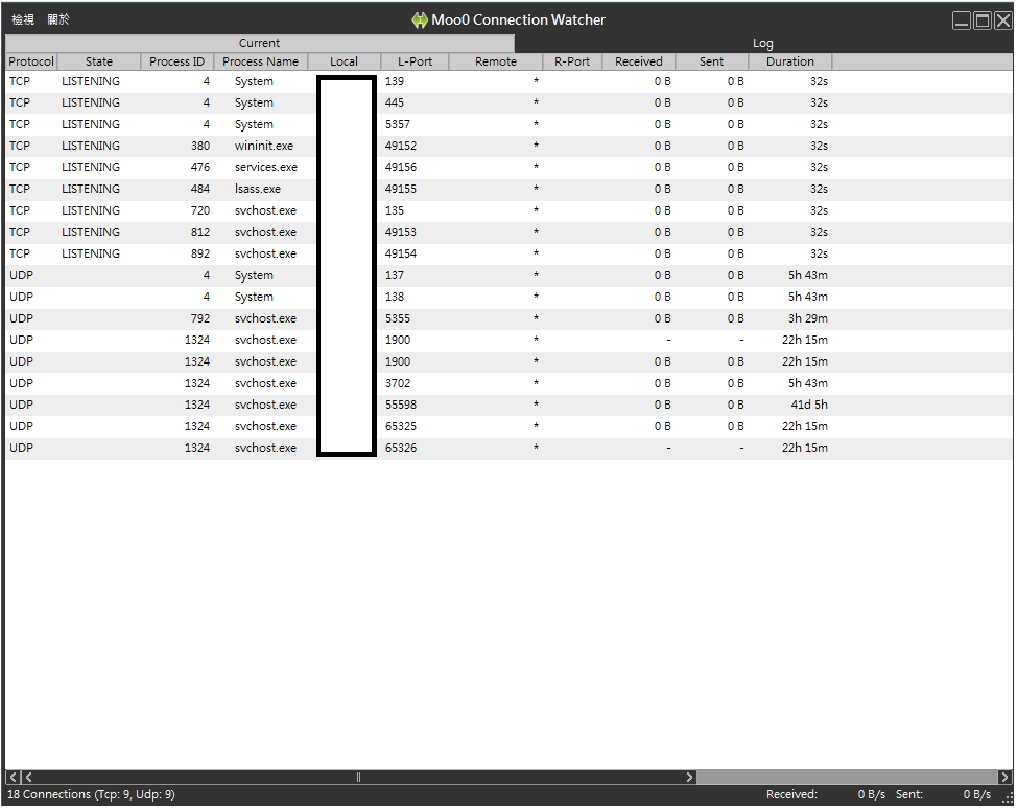Click L-Port value 137

coord(394,275)
